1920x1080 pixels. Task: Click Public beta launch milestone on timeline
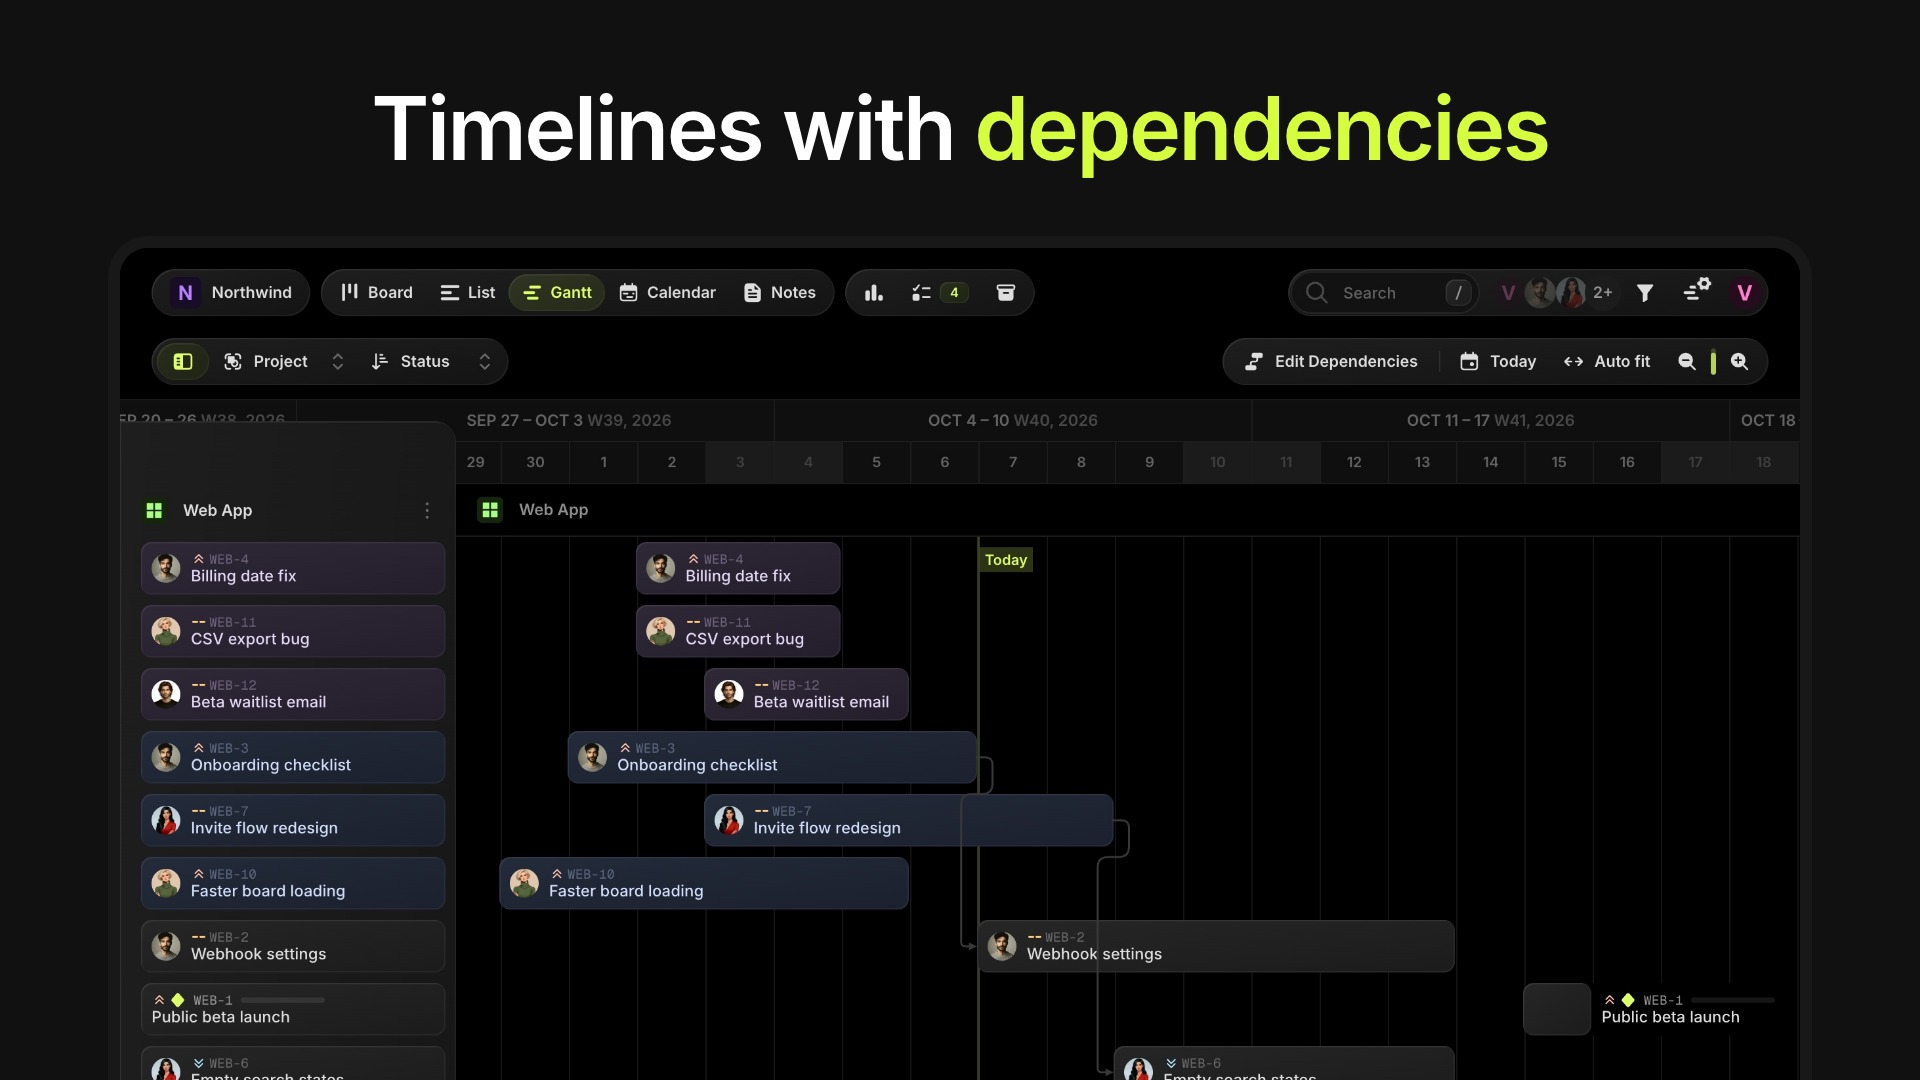pyautogui.click(x=1557, y=1010)
